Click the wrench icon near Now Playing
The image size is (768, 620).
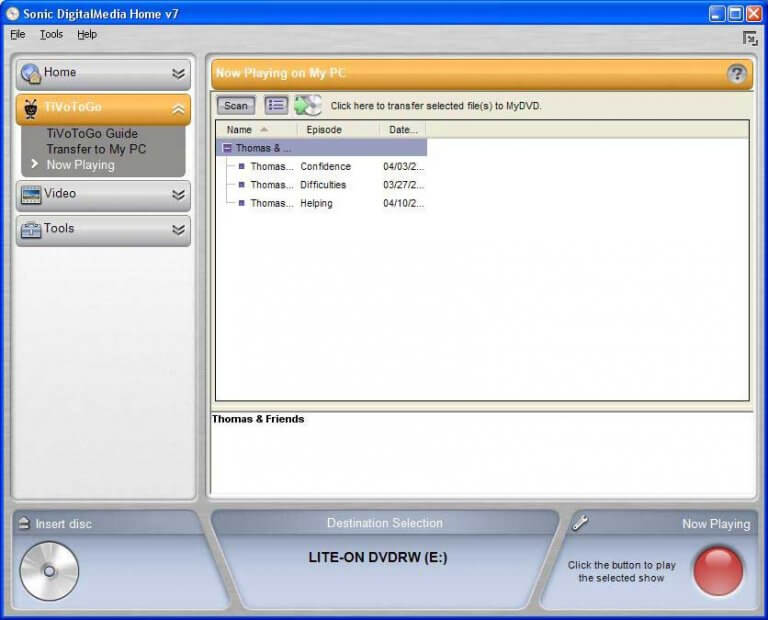point(580,523)
